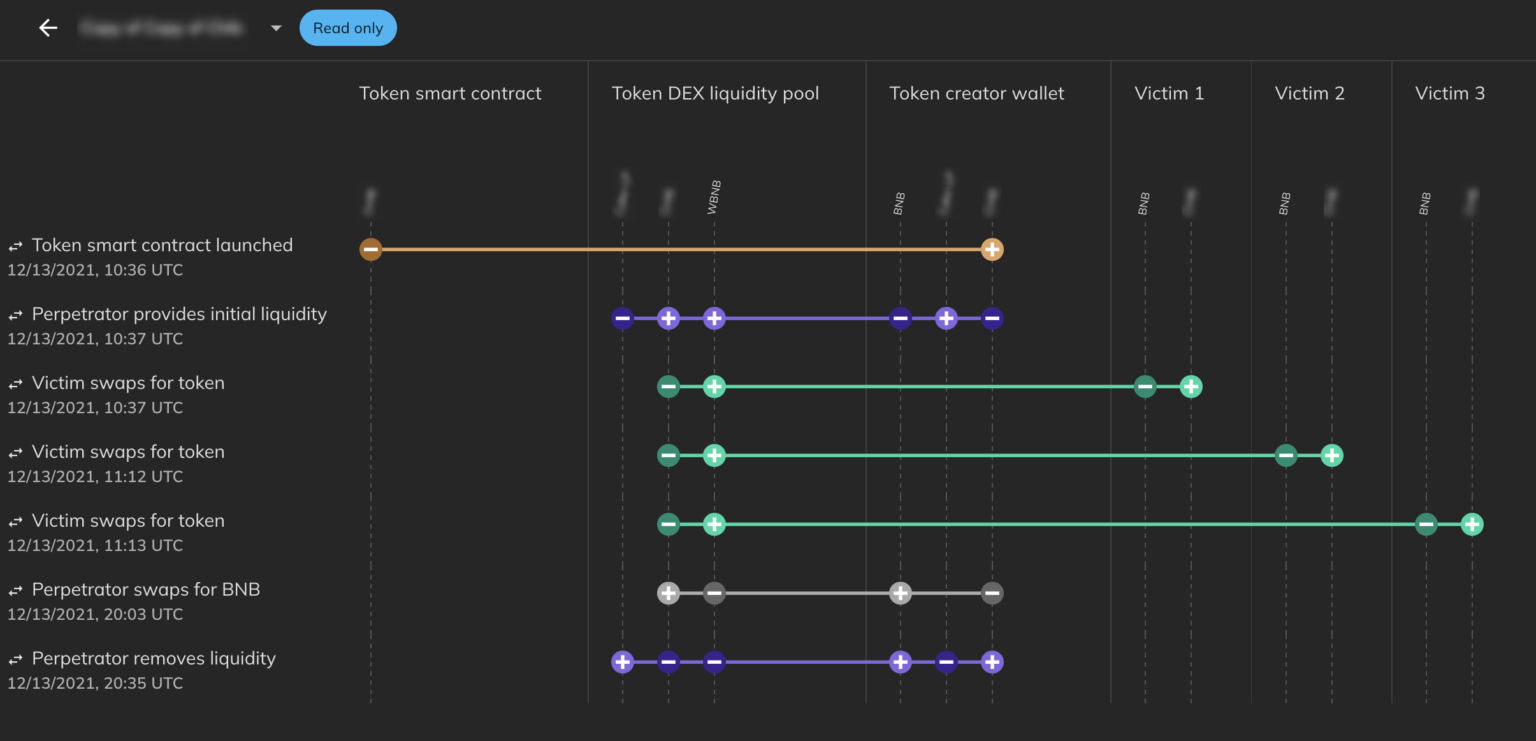Screen dimensions: 1536x741
Task: Click the Victim 3 column header
Action: click(1450, 94)
